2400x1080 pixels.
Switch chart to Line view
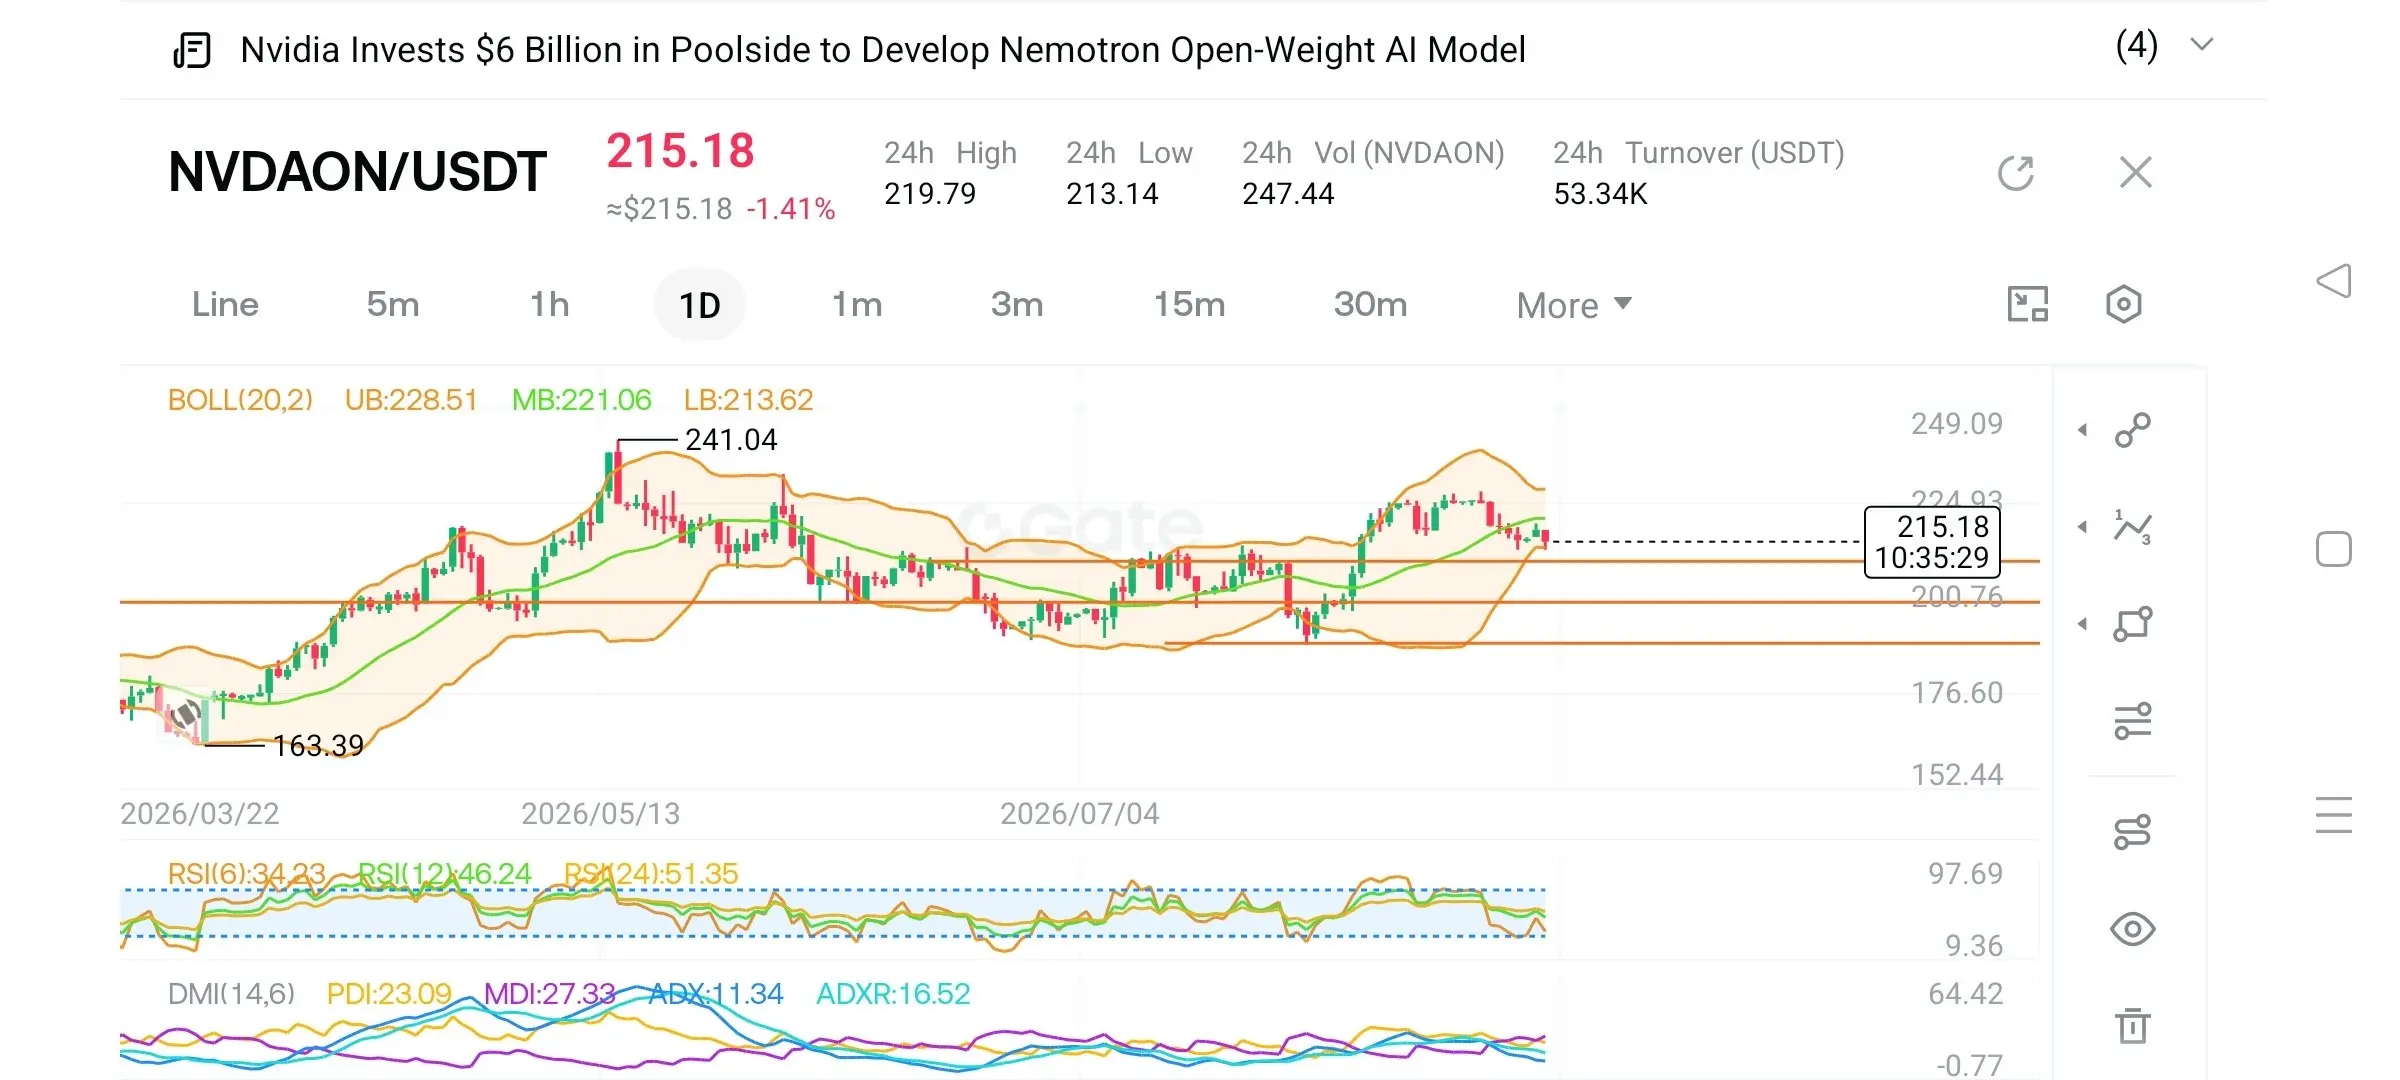225,304
